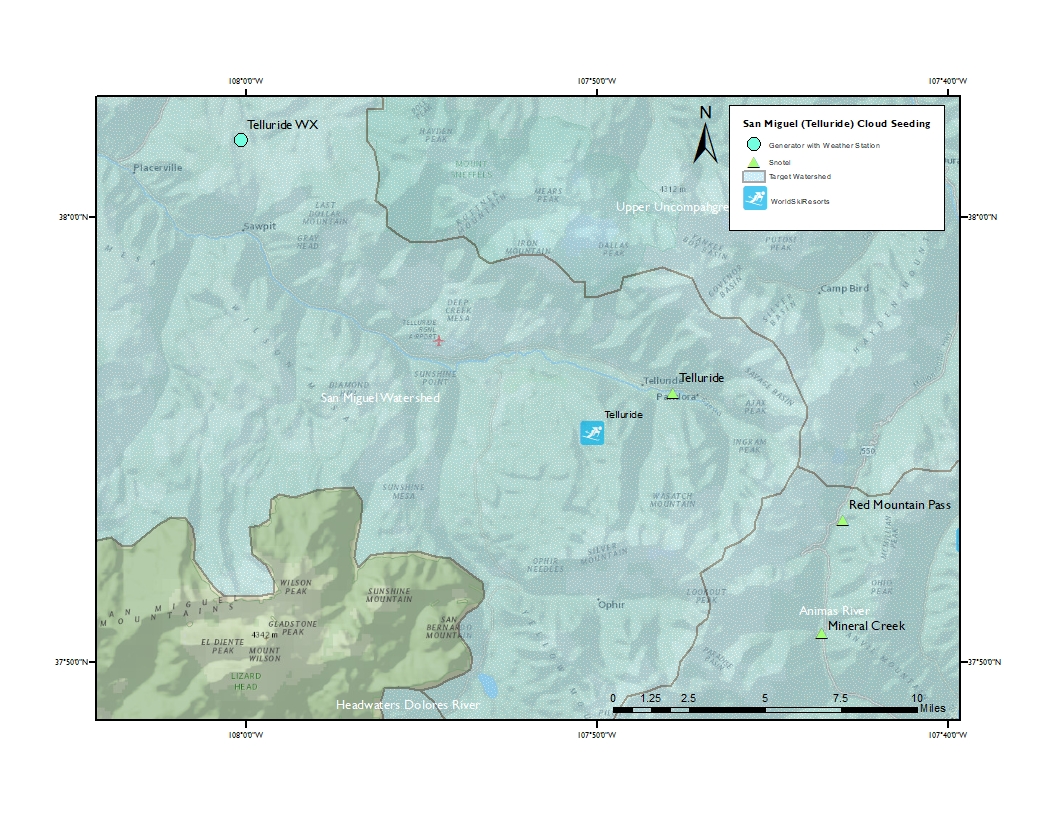Click the San Miguel Watershed label
Screen dimensions: 1056x816
[x=380, y=398]
